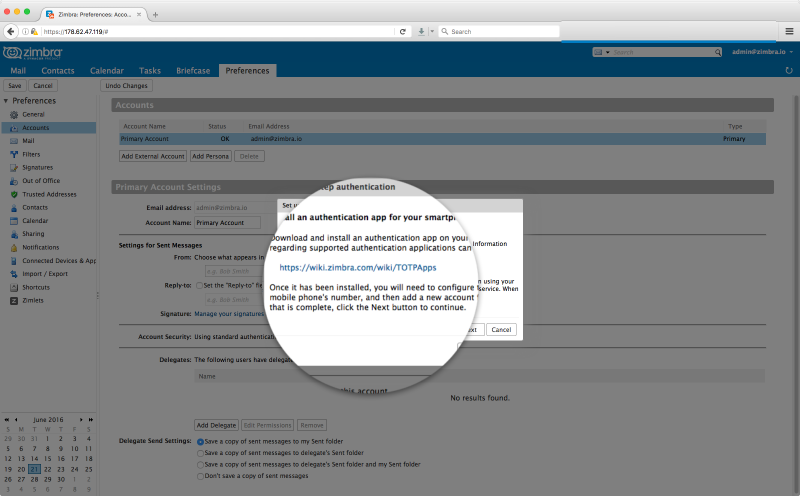Switch to the Calendar tab

(107, 71)
